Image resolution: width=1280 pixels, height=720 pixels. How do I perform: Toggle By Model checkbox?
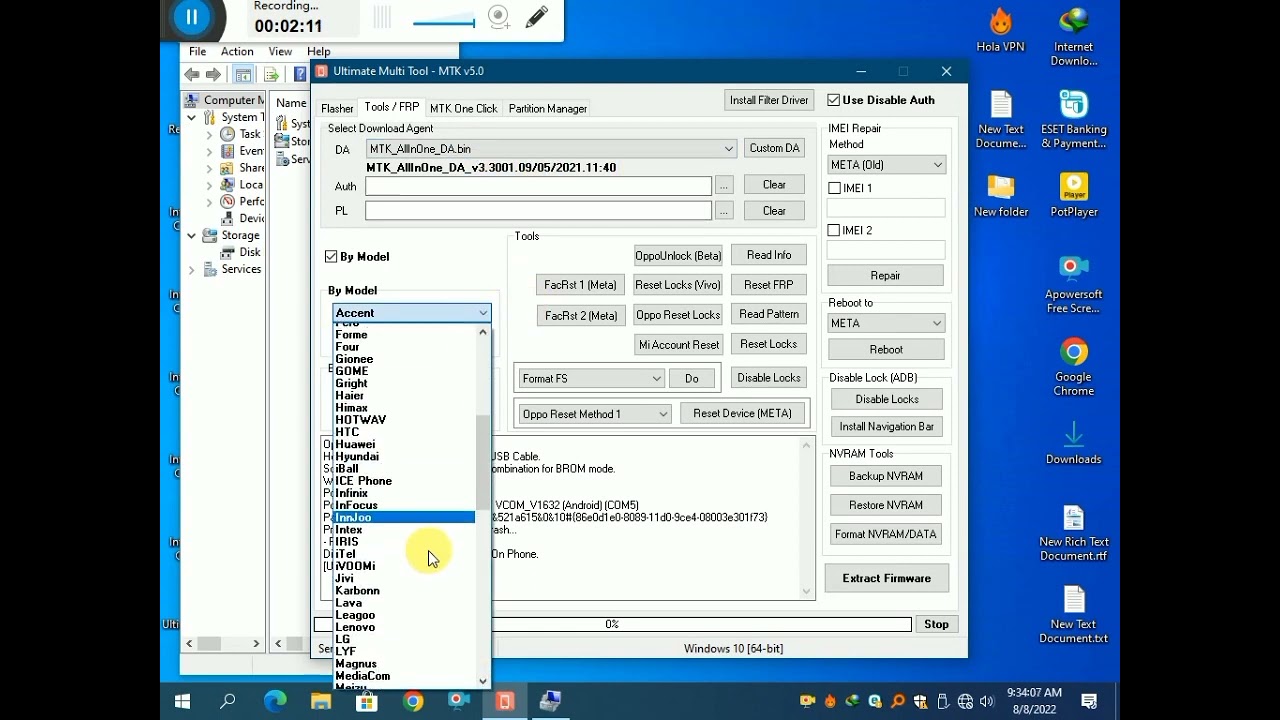pos(331,257)
